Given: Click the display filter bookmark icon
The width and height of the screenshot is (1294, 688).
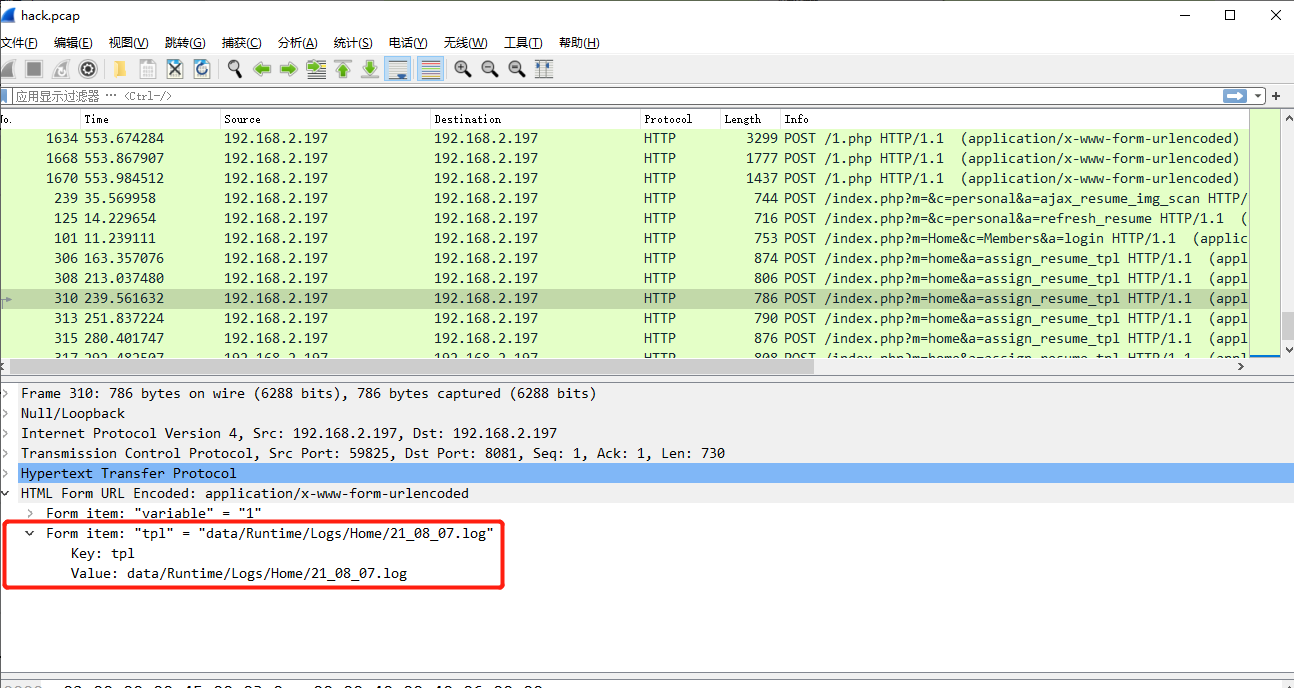Looking at the screenshot, I should coord(5,96).
